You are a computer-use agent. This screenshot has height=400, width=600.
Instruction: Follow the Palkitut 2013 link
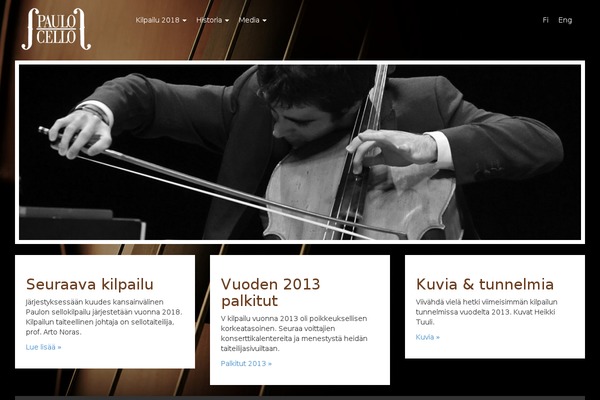(246, 363)
